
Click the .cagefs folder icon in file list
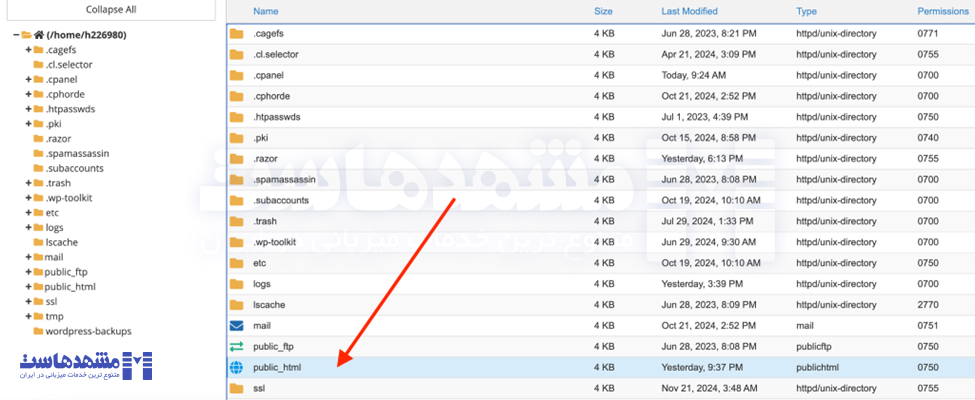click(237, 33)
